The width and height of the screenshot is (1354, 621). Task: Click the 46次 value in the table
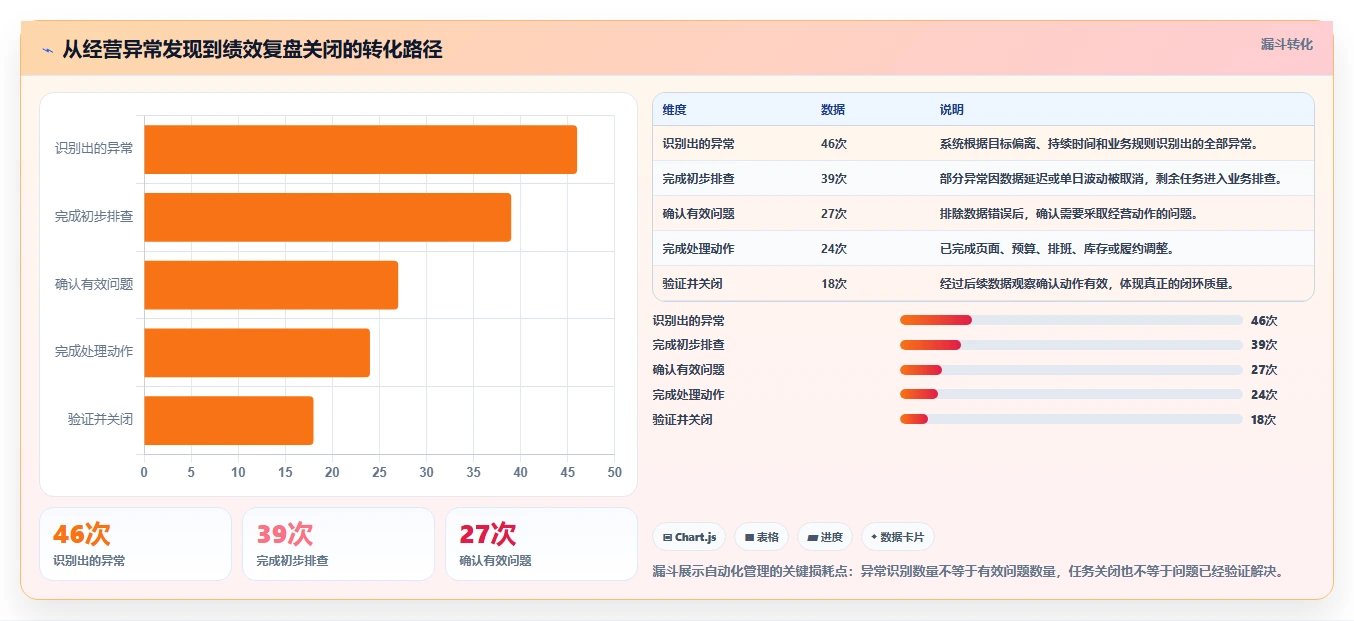[834, 144]
